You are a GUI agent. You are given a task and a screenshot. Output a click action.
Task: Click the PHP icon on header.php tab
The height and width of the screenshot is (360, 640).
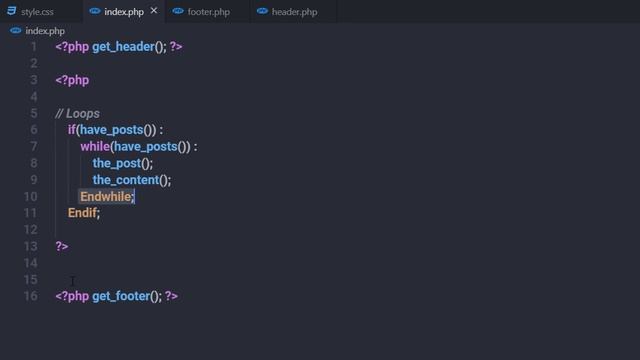coord(262,11)
